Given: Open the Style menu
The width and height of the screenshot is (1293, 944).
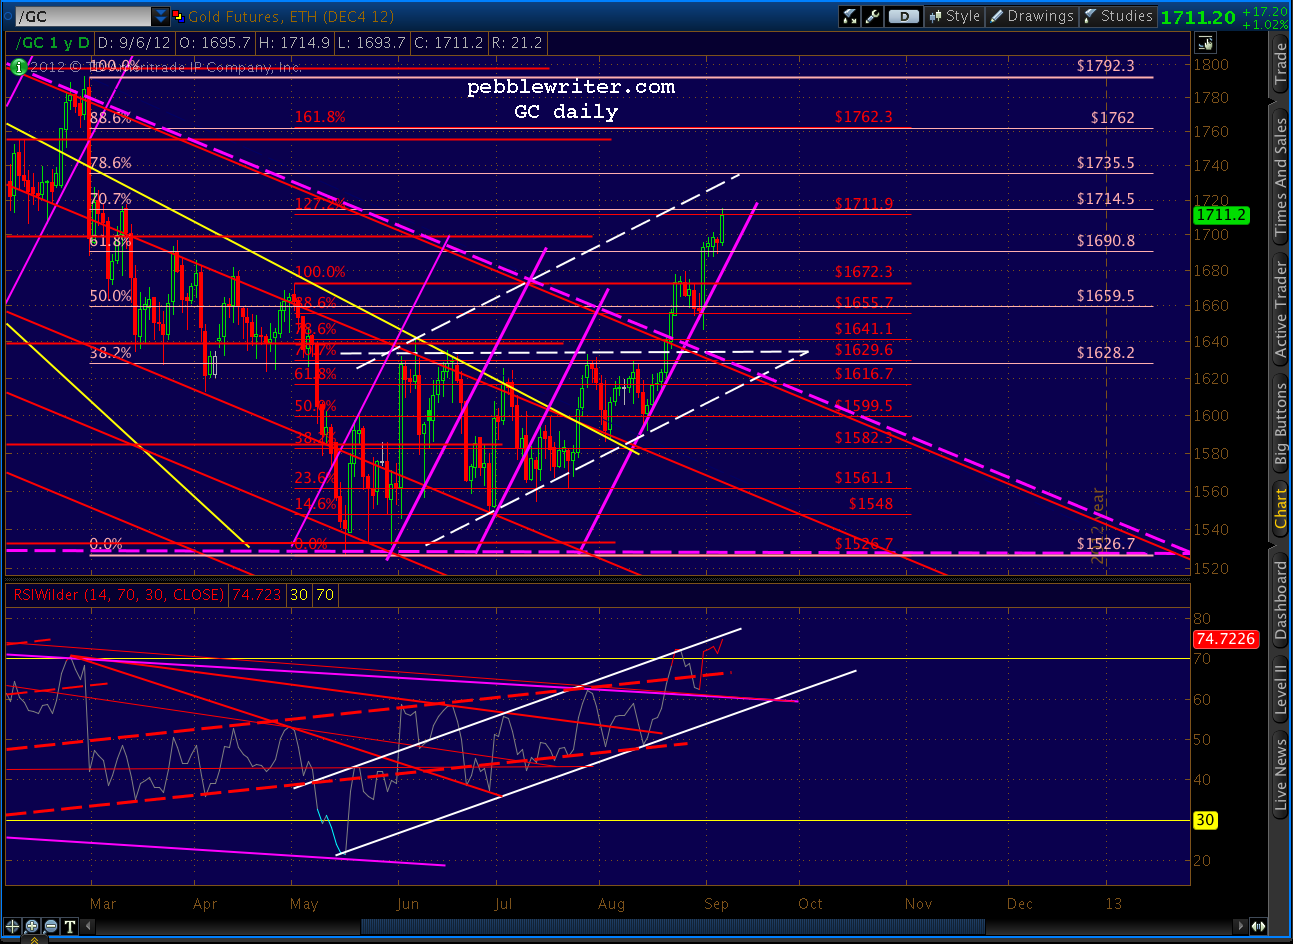Looking at the screenshot, I should (954, 16).
